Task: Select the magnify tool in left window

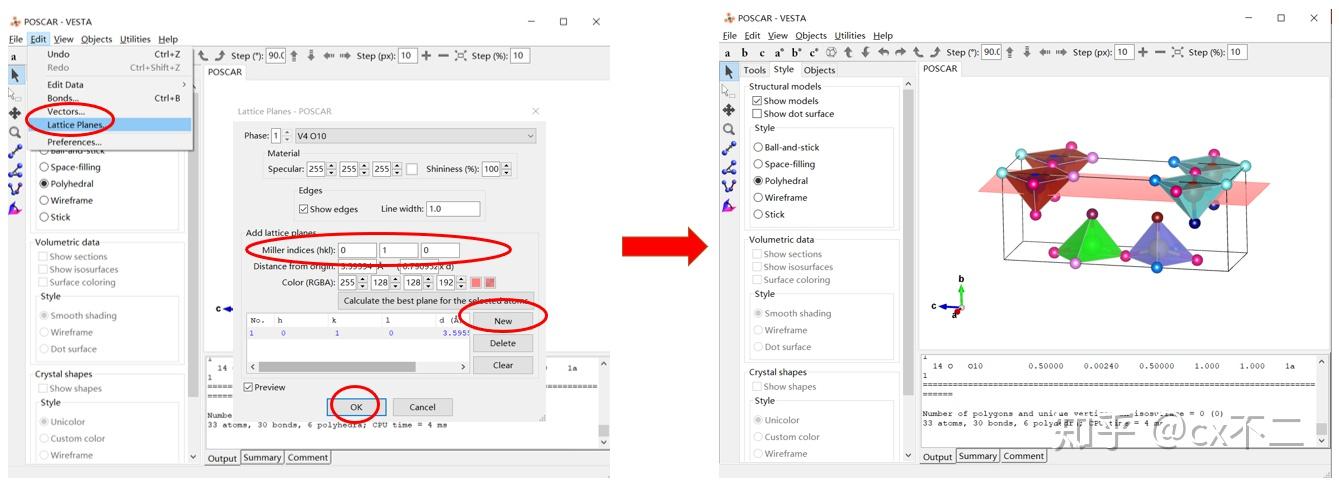Action: pyautogui.click(x=15, y=132)
